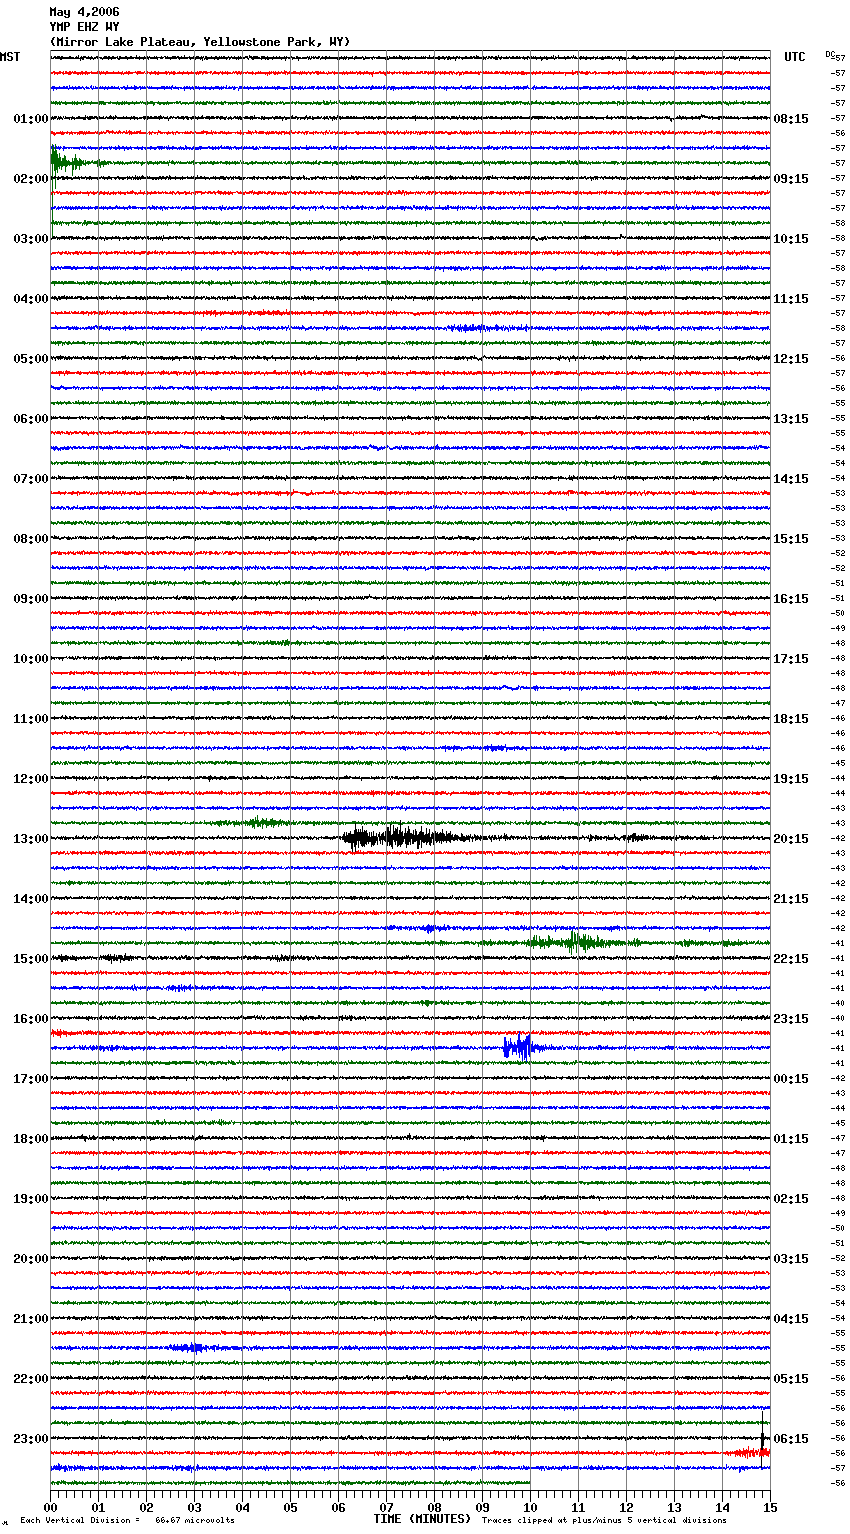The height and width of the screenshot is (1534, 850).
Task: Click the Traces clipped at plus/minus 5 note
Action: [x=604, y=1520]
